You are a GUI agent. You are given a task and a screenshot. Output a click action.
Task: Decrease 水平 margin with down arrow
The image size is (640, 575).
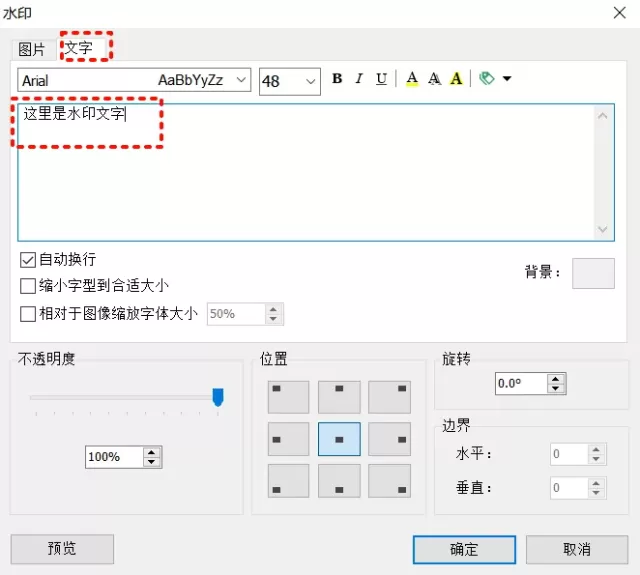[x=596, y=459]
